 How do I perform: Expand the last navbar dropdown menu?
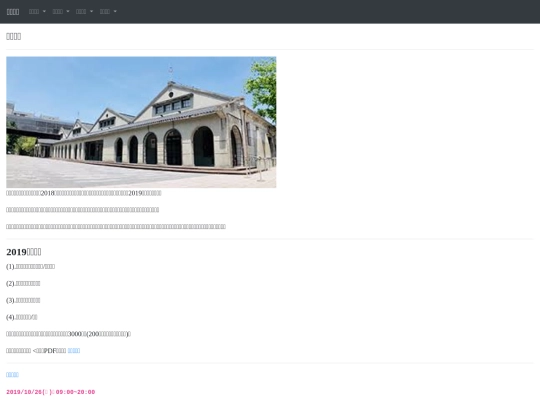pyautogui.click(x=108, y=12)
